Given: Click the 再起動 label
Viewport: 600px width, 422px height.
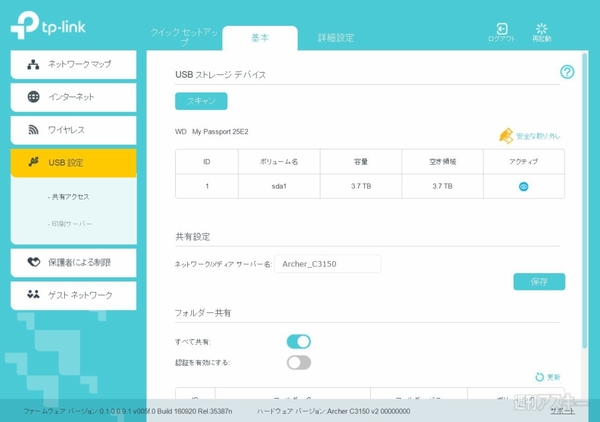Looking at the screenshot, I should pyautogui.click(x=541, y=39).
